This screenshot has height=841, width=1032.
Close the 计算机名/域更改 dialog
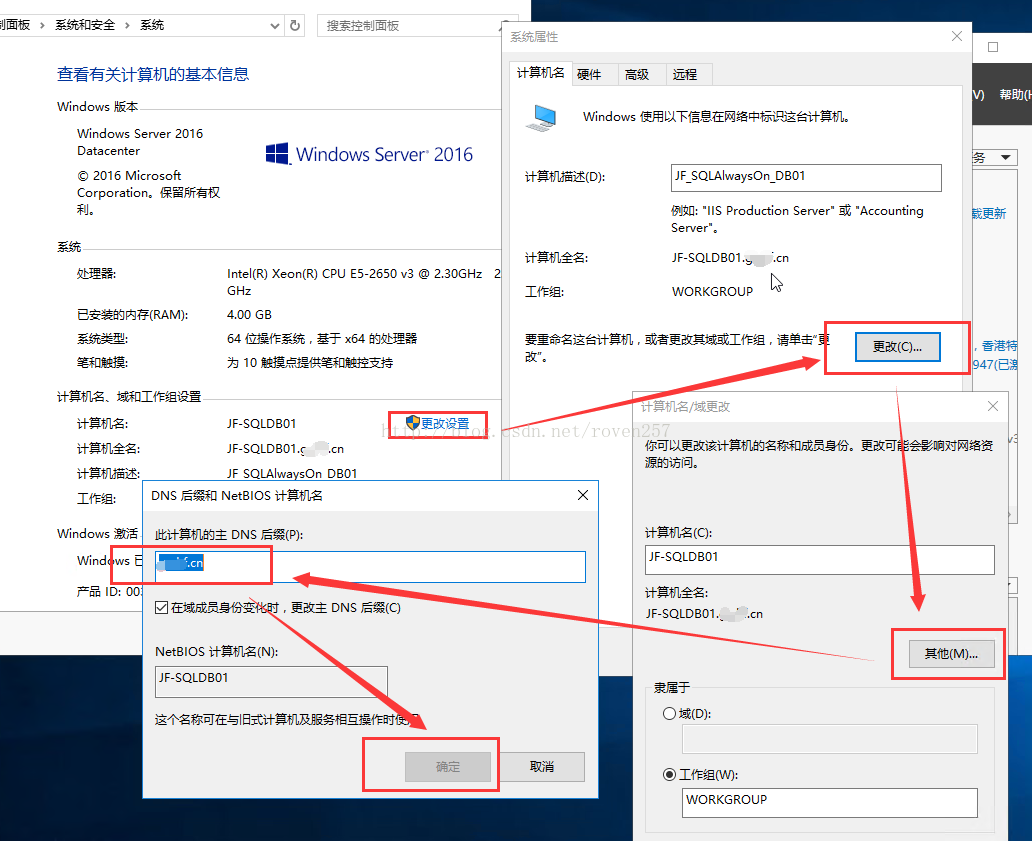993,406
